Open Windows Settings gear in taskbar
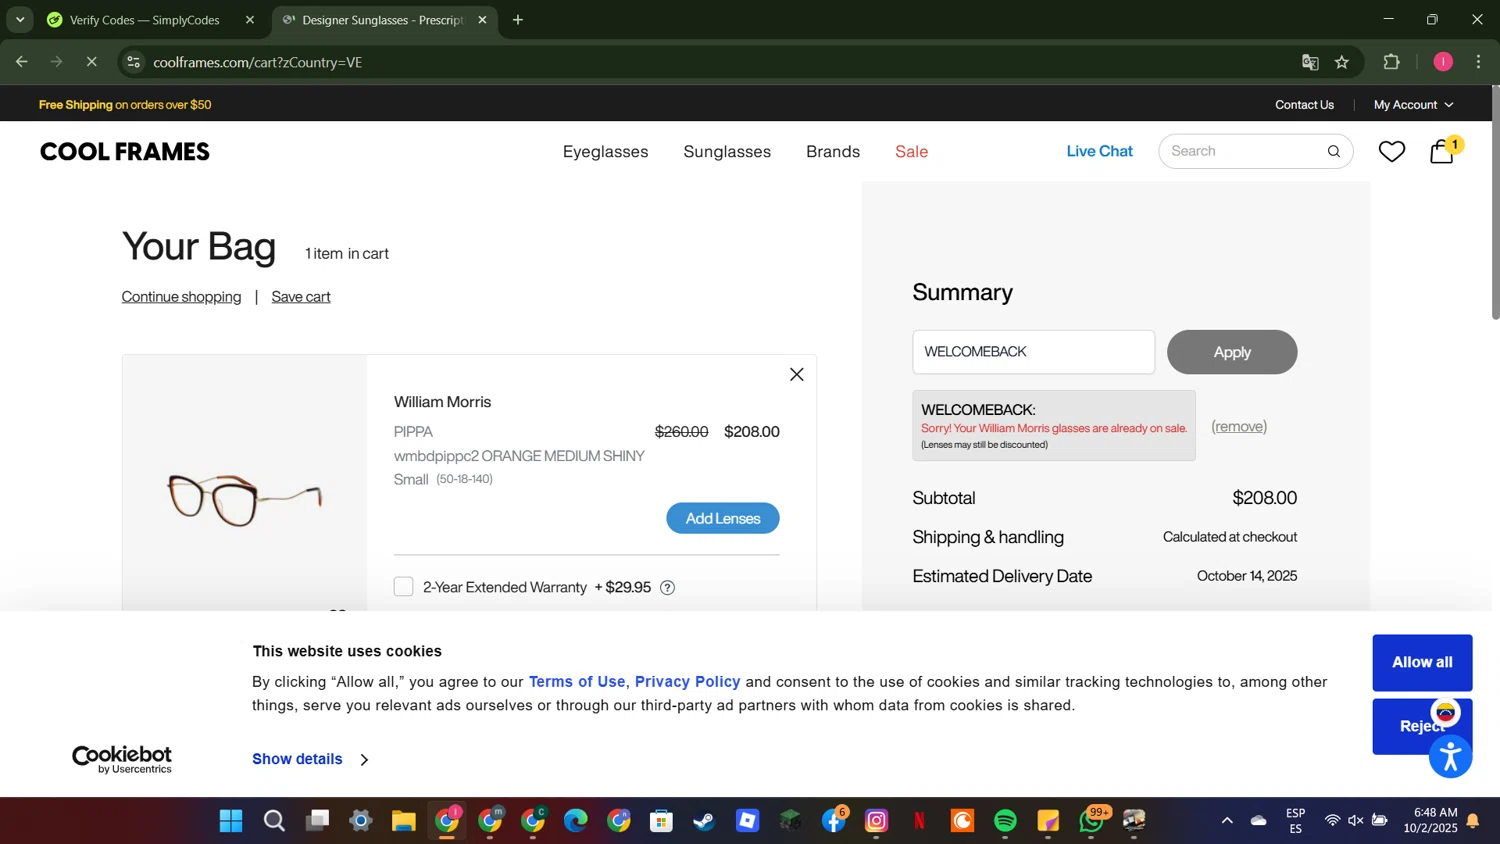This screenshot has height=844, width=1500. pos(360,821)
